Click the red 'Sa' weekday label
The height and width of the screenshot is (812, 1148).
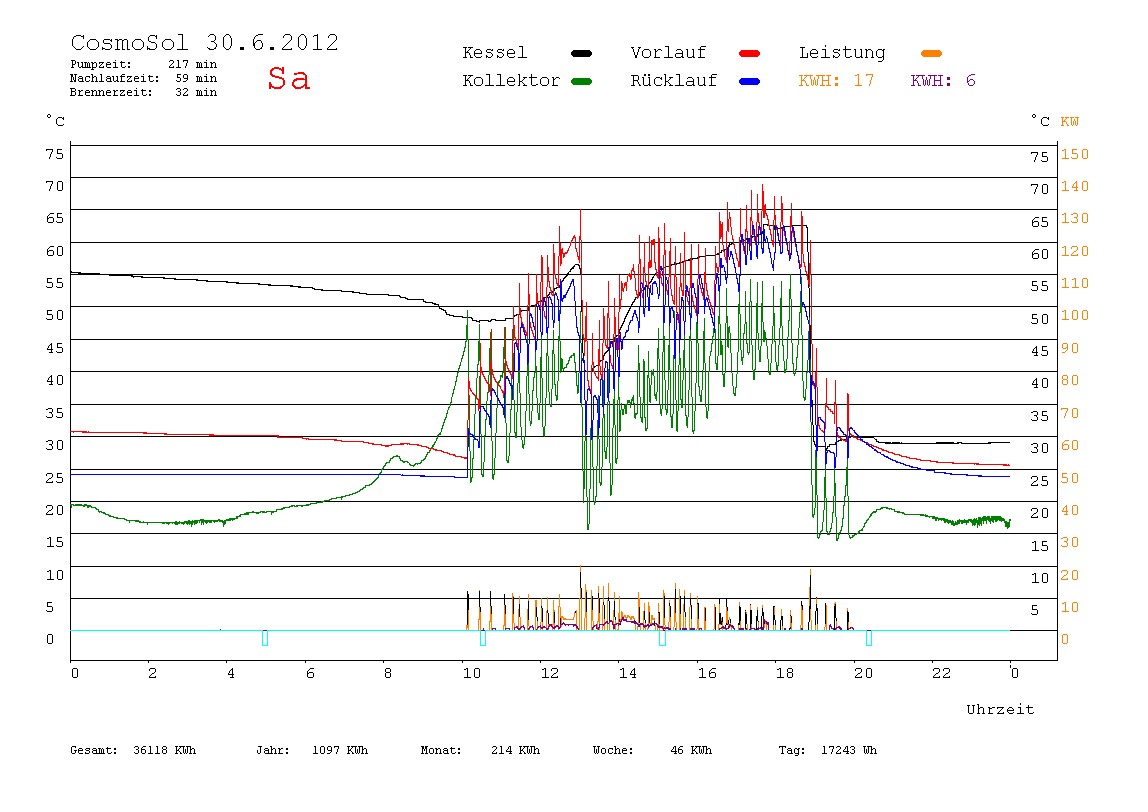pyautogui.click(x=288, y=78)
